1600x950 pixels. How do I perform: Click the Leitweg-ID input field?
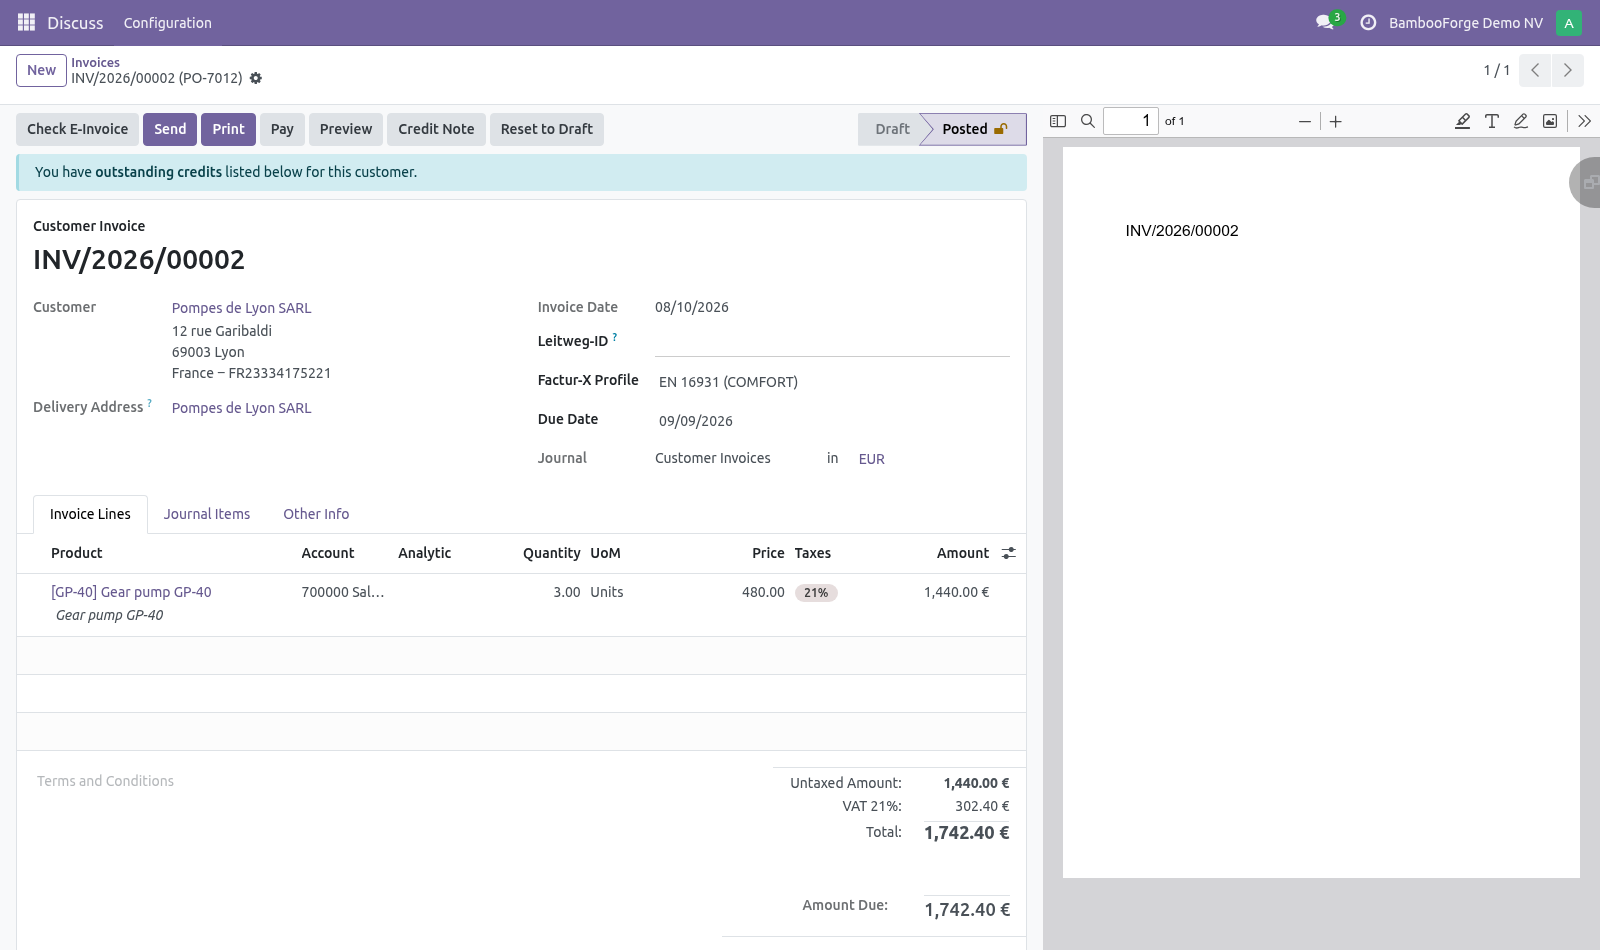click(832, 342)
